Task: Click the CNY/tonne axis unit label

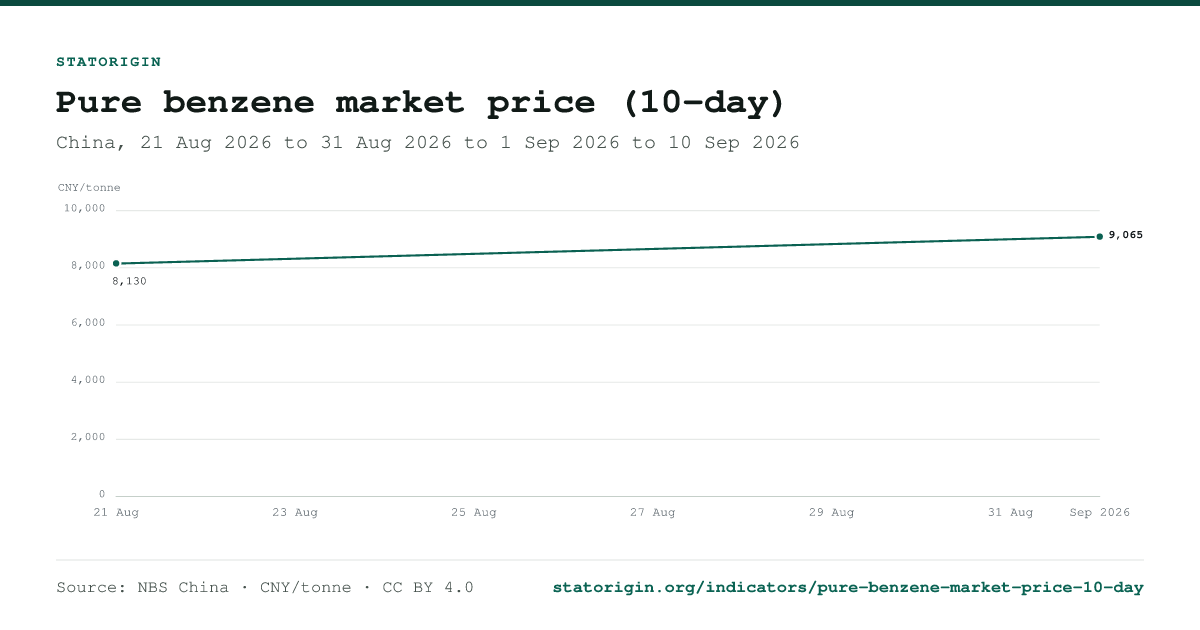Action: (88, 187)
